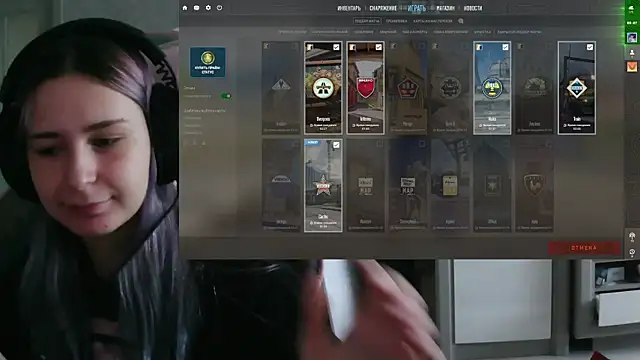Open the player avatar in sidebar
This screenshot has height=360, width=640.
(632, 38)
